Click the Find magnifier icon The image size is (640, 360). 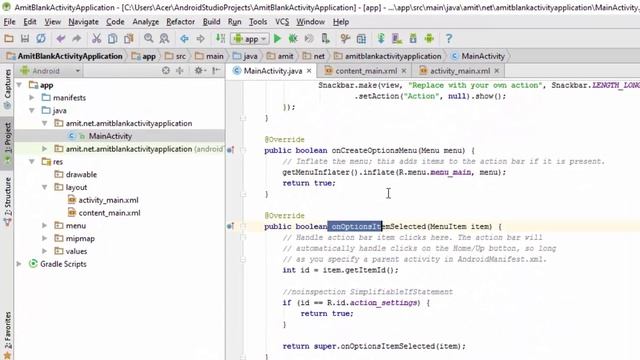click(149, 39)
